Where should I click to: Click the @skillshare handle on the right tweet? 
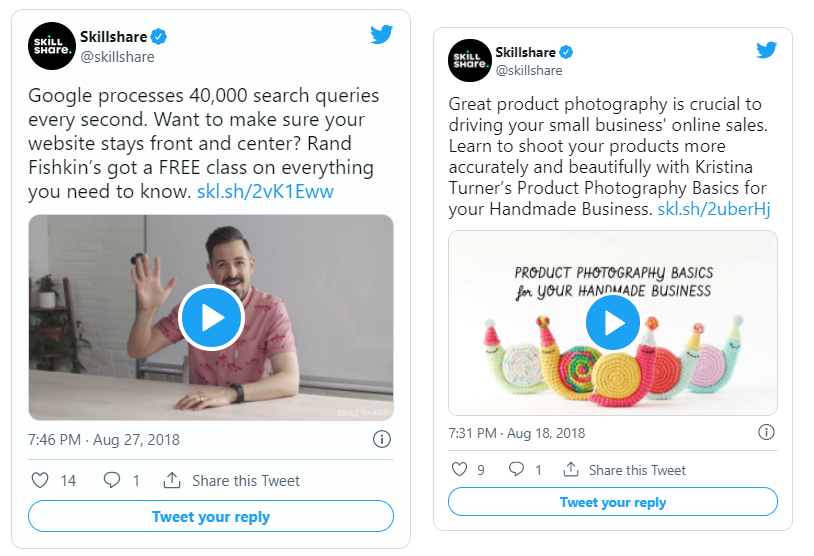(x=528, y=71)
